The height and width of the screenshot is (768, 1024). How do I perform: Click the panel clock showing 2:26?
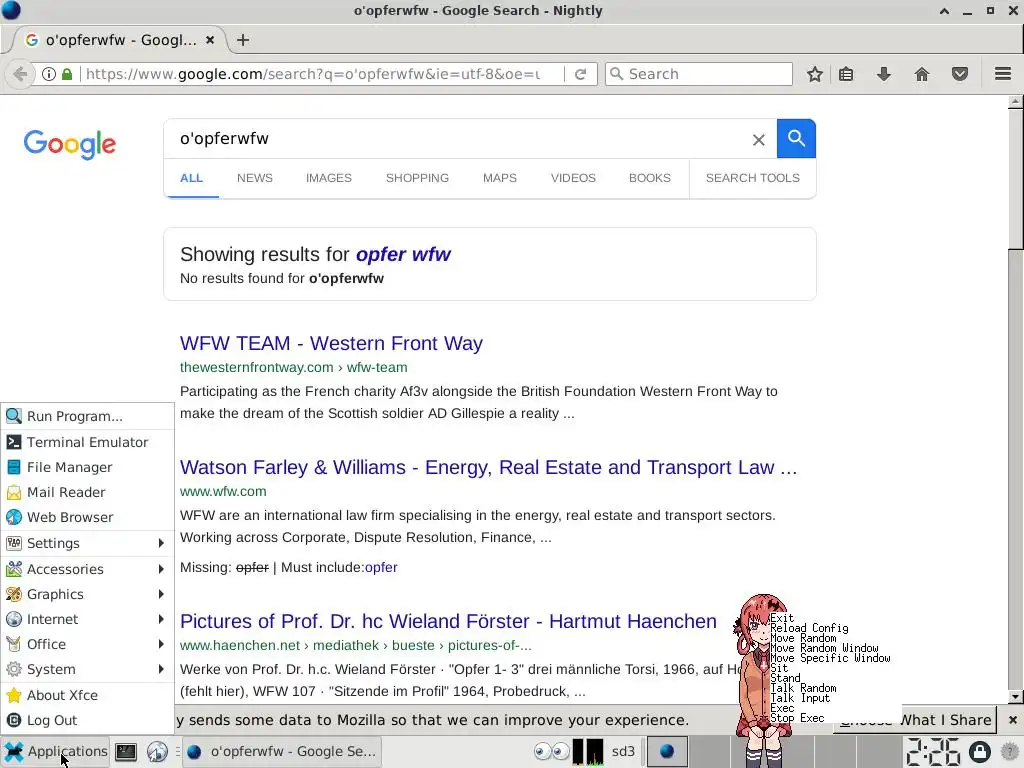coord(933,752)
